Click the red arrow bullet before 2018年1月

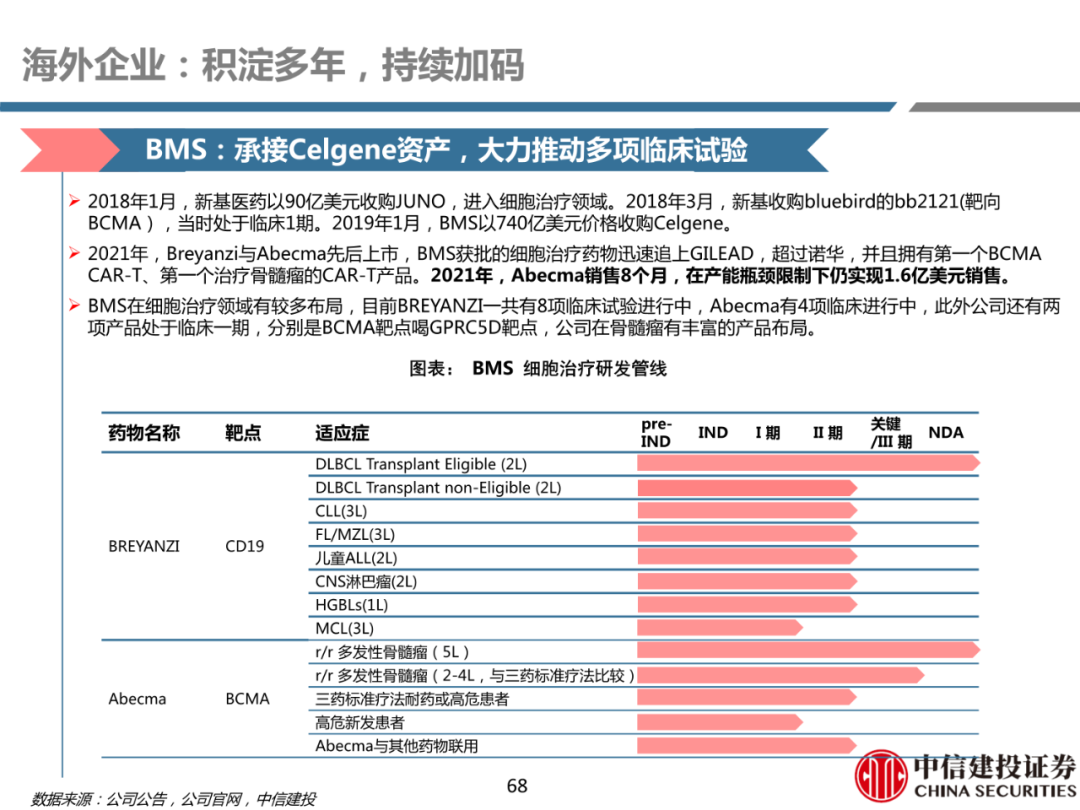point(74,201)
